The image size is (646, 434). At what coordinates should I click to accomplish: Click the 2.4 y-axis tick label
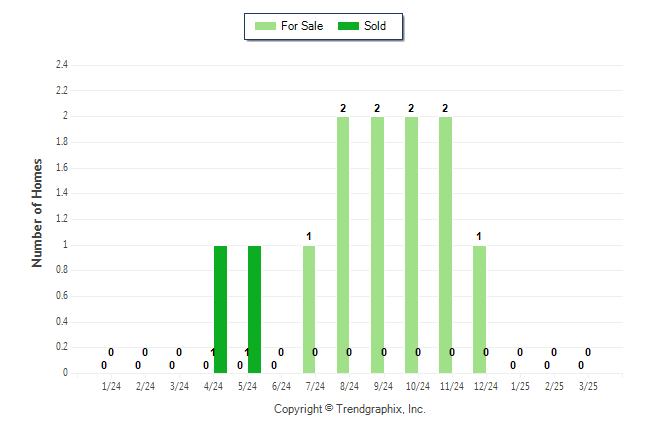[62, 64]
